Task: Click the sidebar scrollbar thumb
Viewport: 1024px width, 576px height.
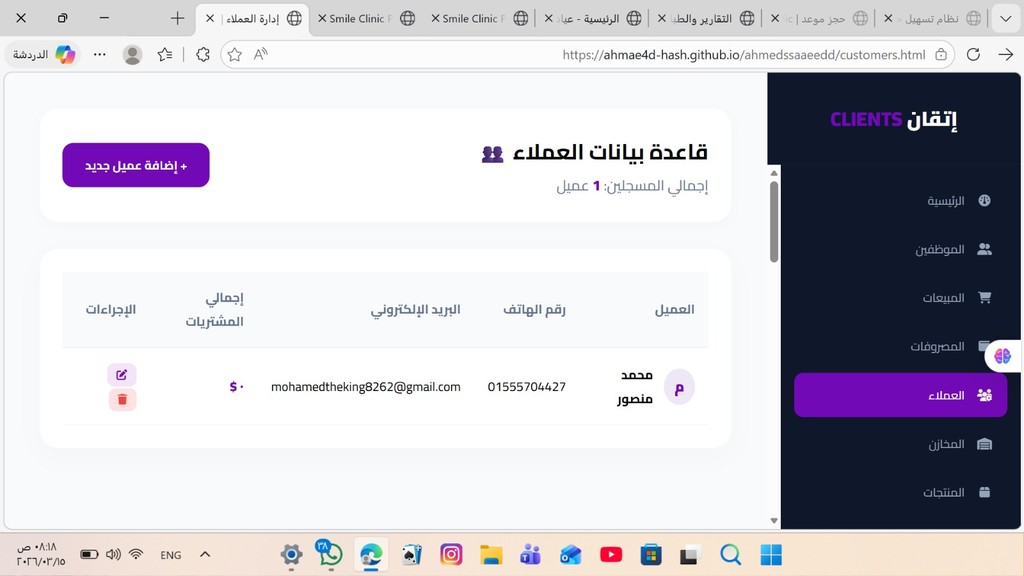Action: (774, 221)
